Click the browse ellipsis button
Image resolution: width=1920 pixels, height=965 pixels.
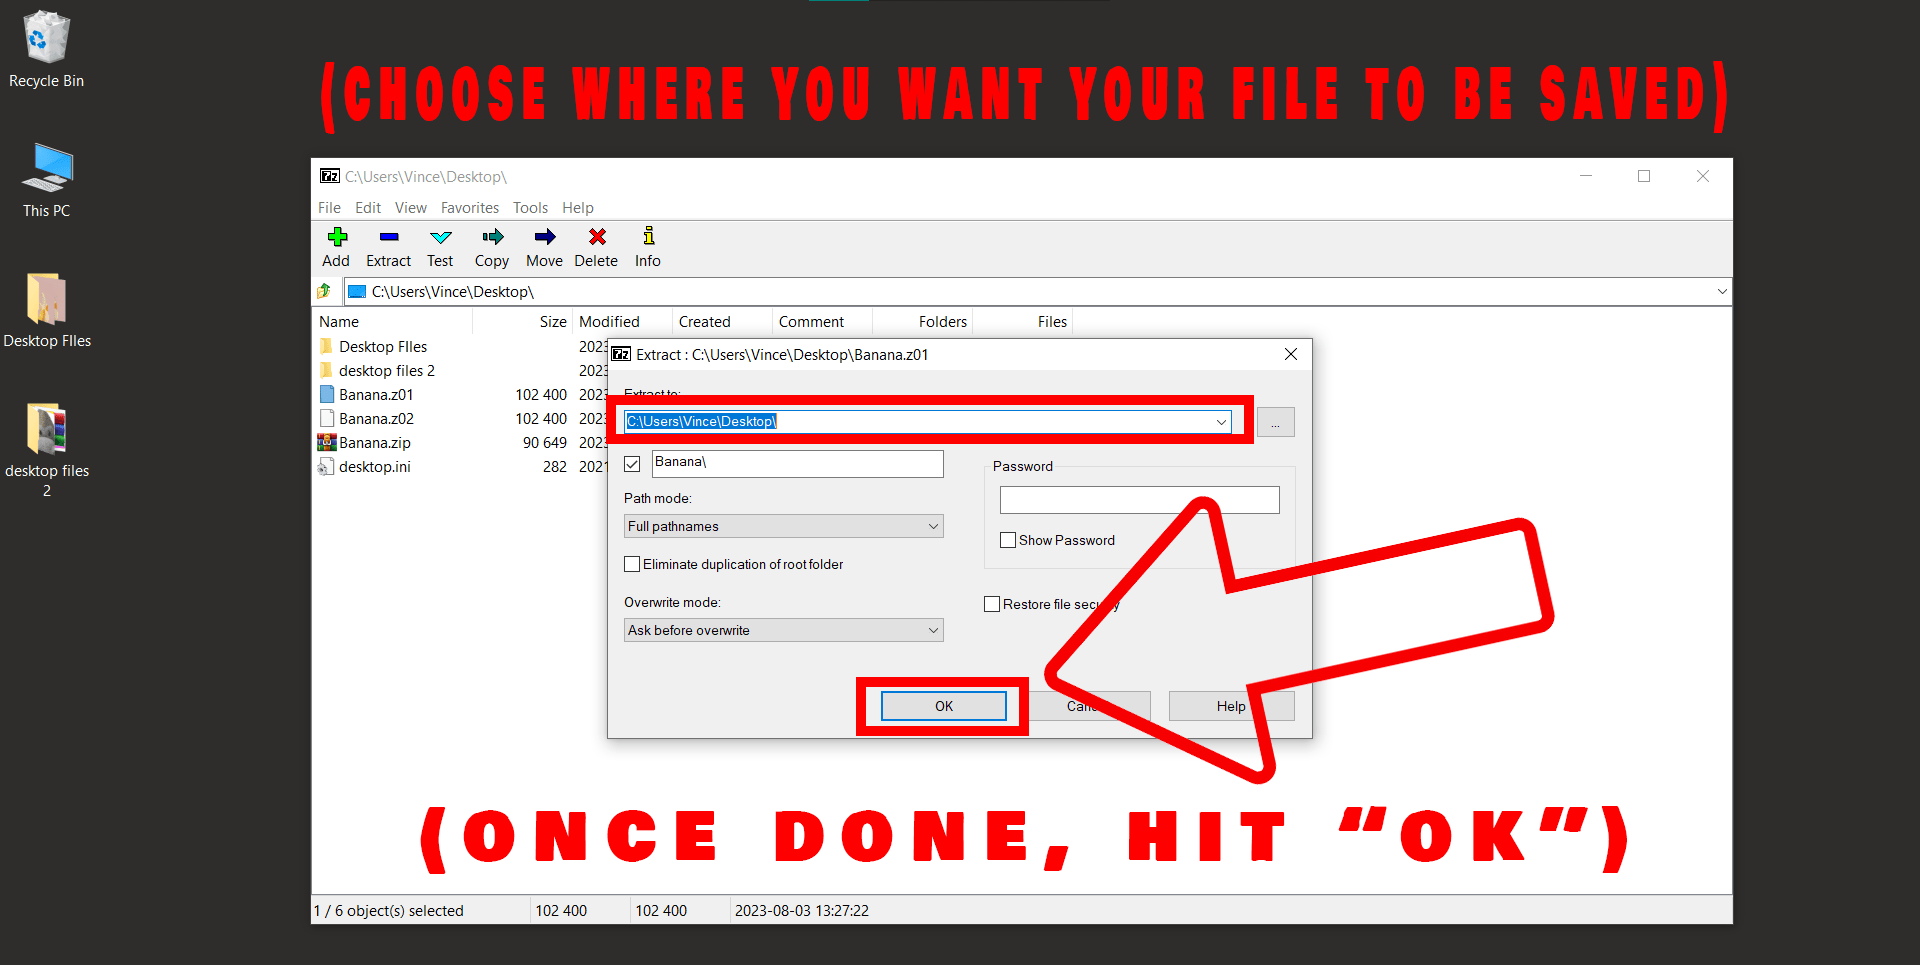(x=1275, y=421)
